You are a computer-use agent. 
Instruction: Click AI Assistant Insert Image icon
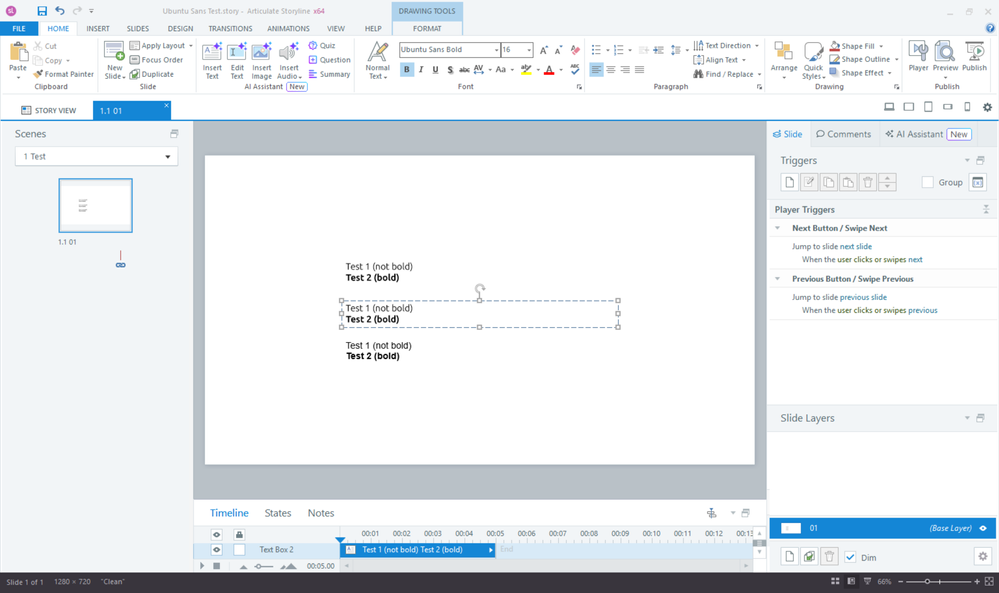pos(261,52)
